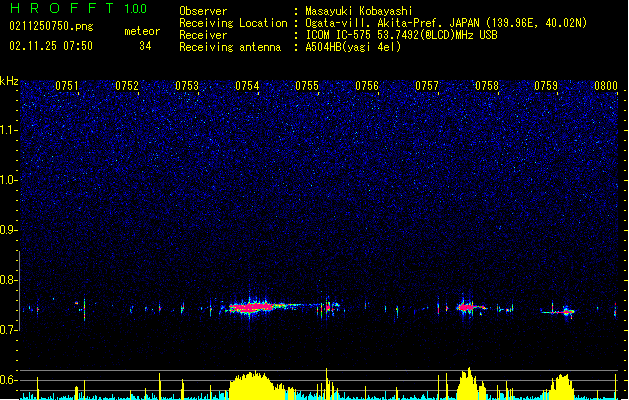The width and height of the screenshot is (629, 400).
Task: Click the 0759 time marker
Action: [546, 86]
